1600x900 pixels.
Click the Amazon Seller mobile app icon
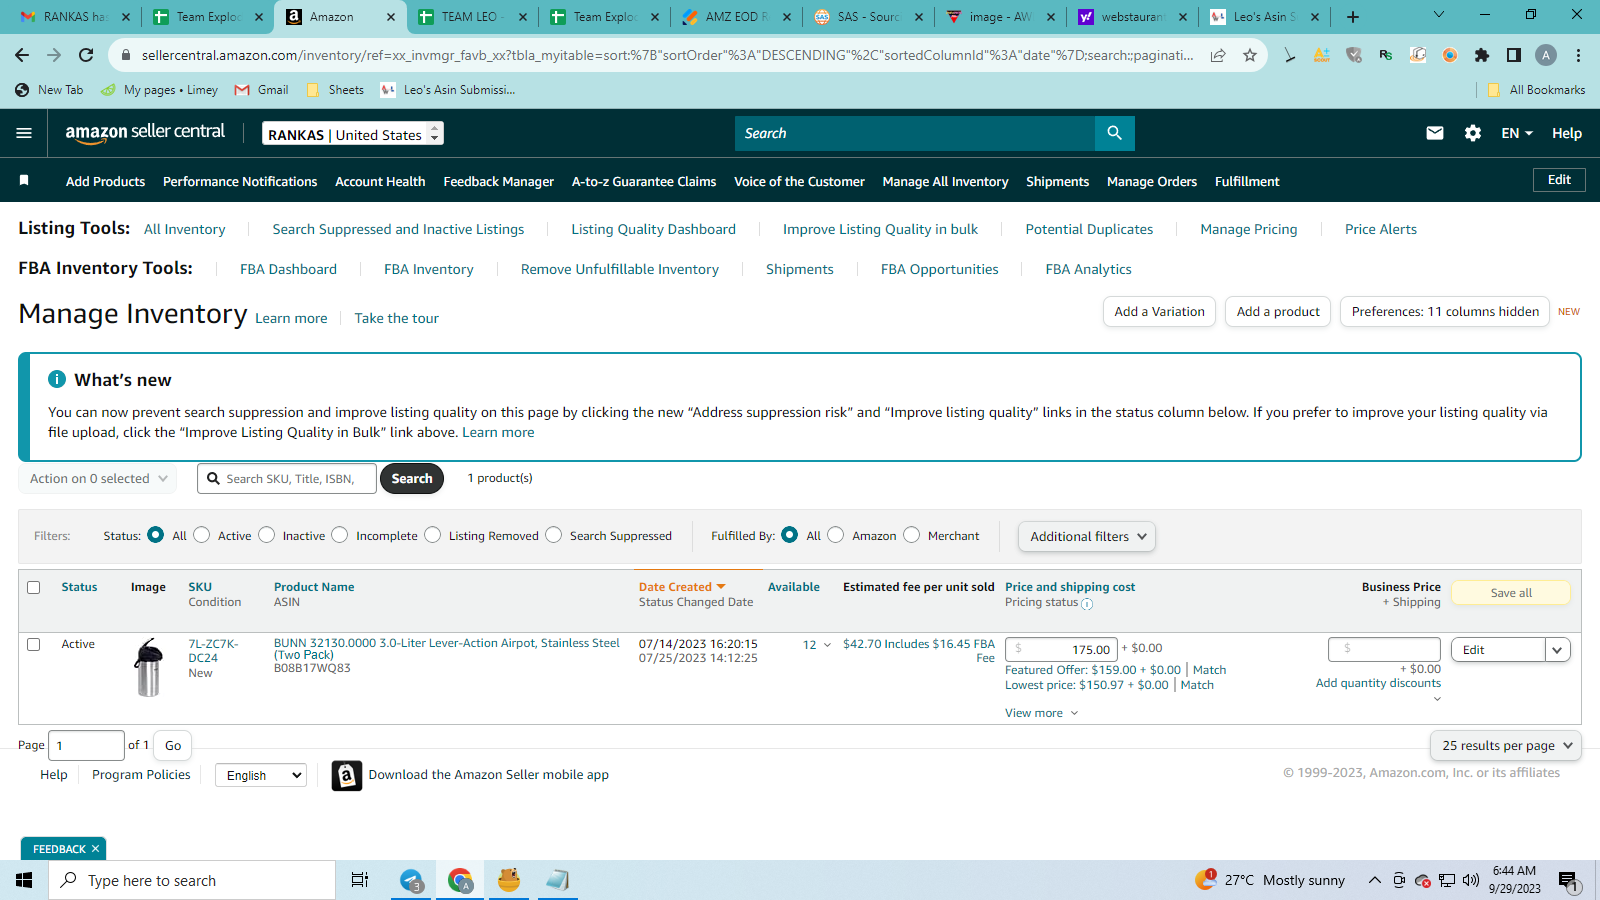tap(347, 775)
